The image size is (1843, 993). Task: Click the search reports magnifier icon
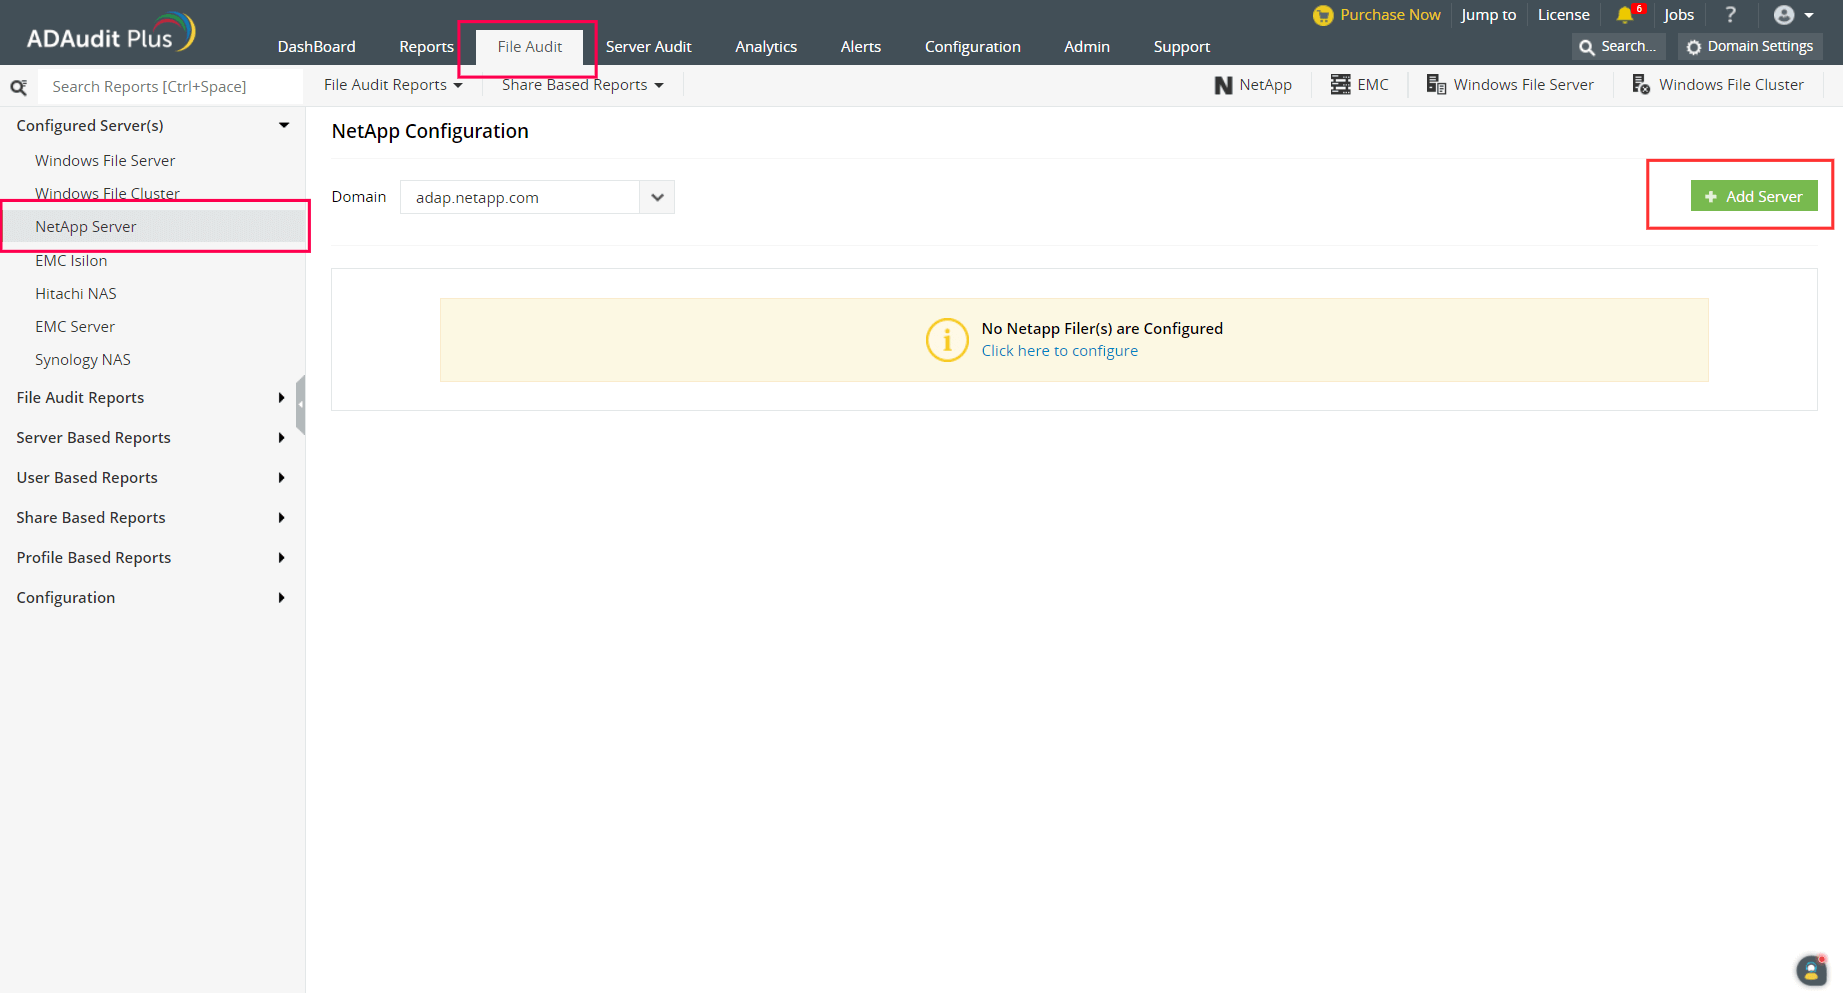pos(18,87)
